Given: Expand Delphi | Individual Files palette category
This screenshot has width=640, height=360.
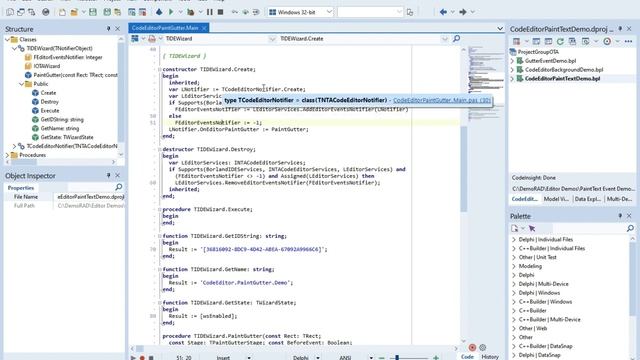Looking at the screenshot, I should tap(514, 240).
